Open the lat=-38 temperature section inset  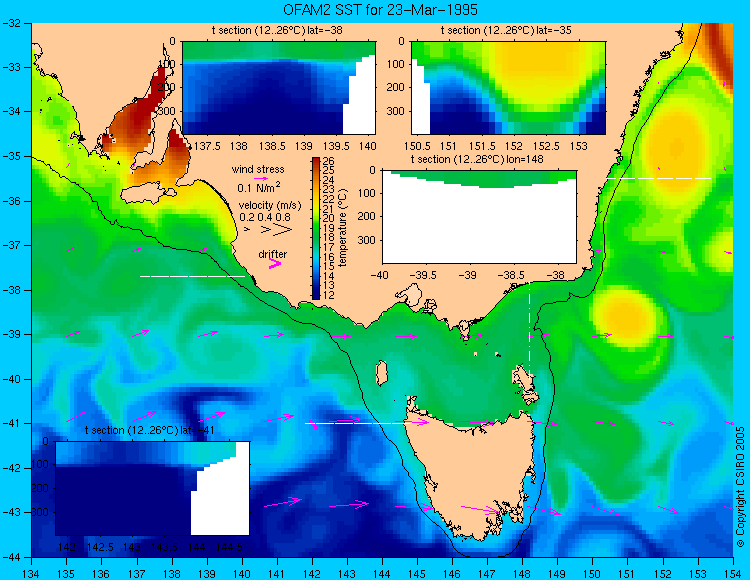279,88
